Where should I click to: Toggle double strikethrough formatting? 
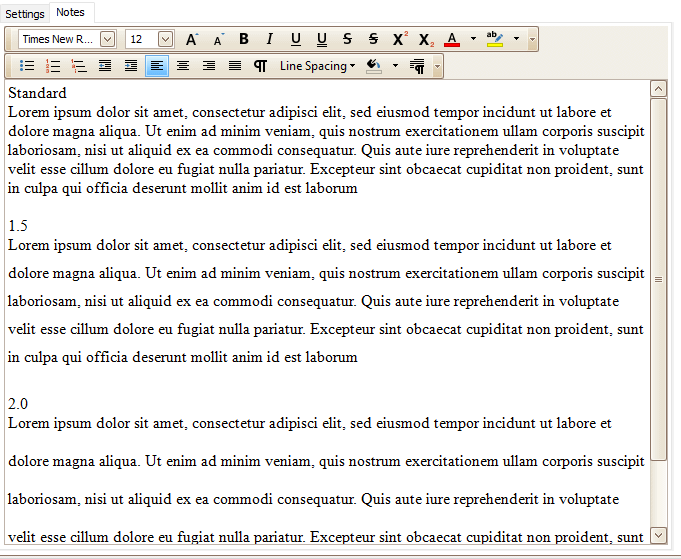pyautogui.click(x=374, y=40)
